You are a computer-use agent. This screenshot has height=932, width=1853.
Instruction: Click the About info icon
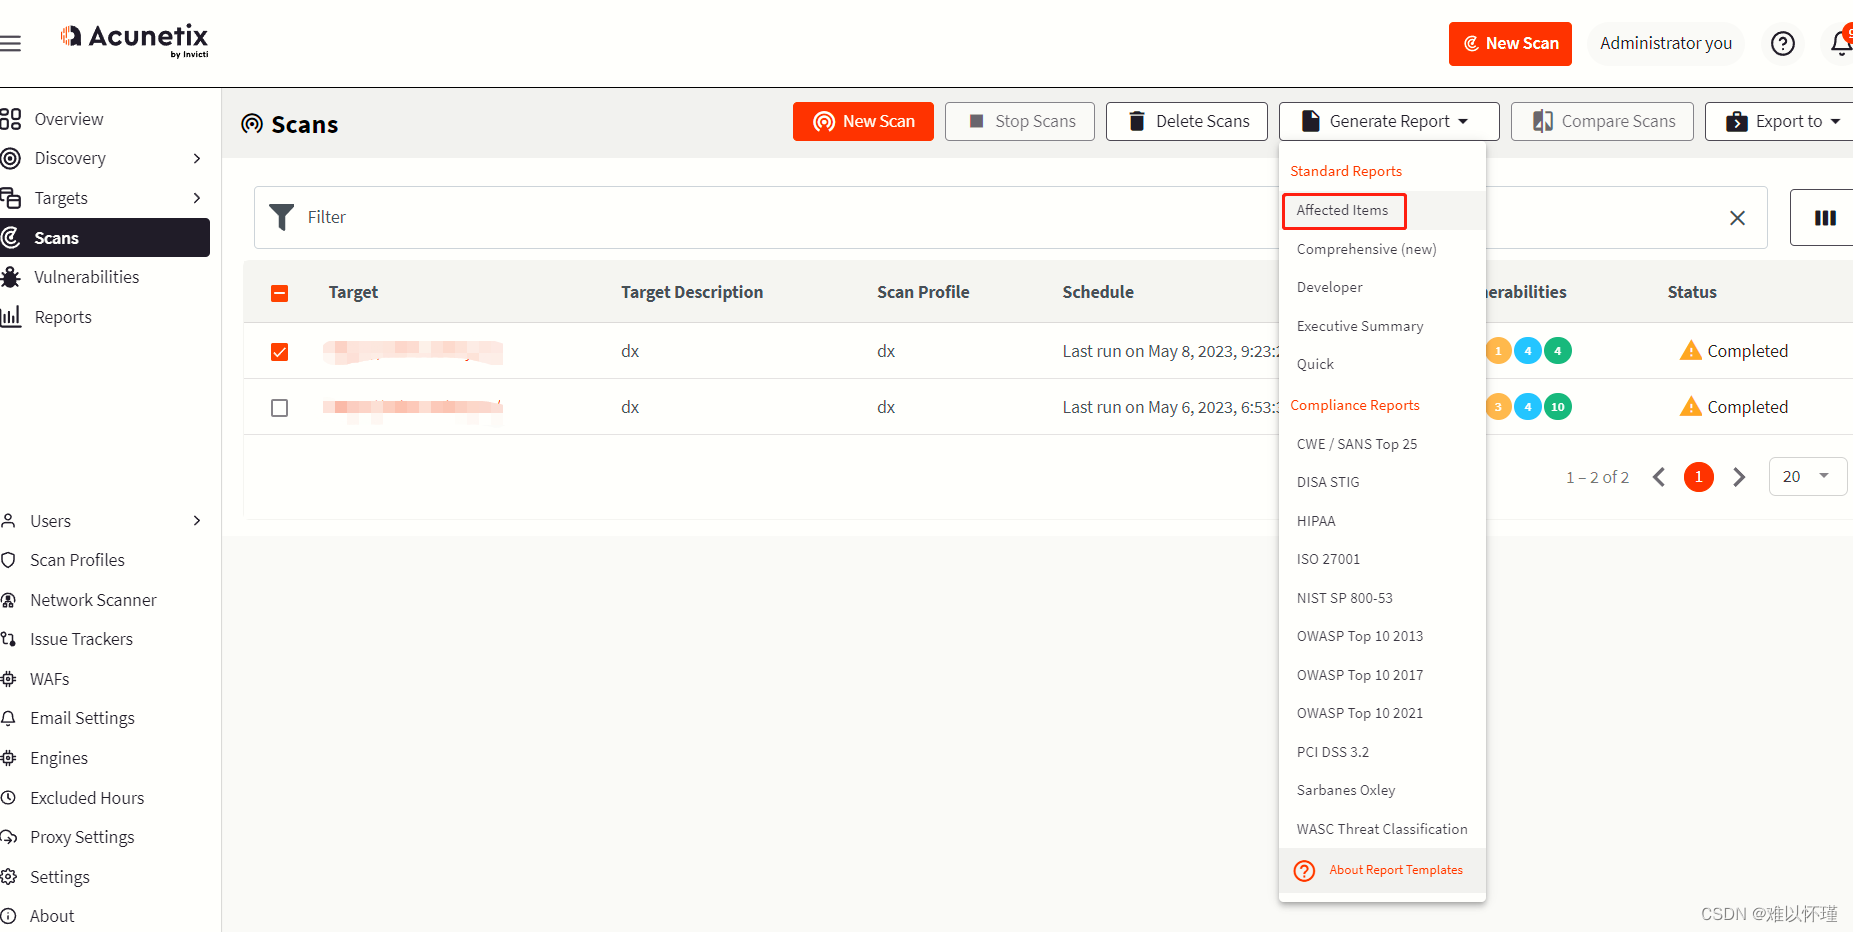8,916
